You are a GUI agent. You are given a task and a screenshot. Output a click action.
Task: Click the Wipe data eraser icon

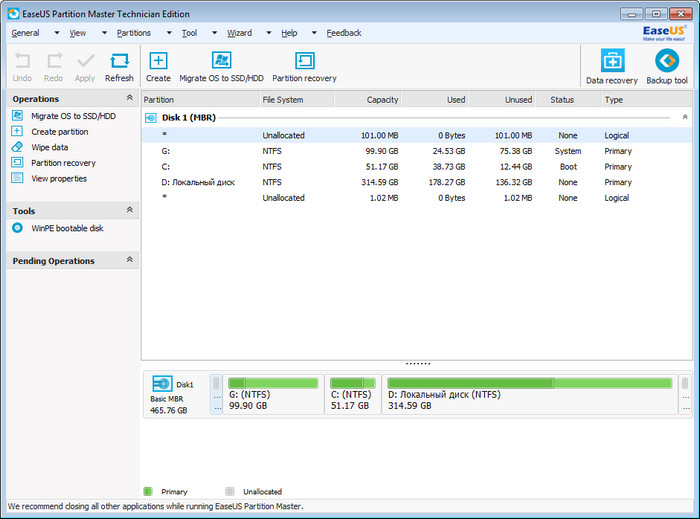coord(17,146)
